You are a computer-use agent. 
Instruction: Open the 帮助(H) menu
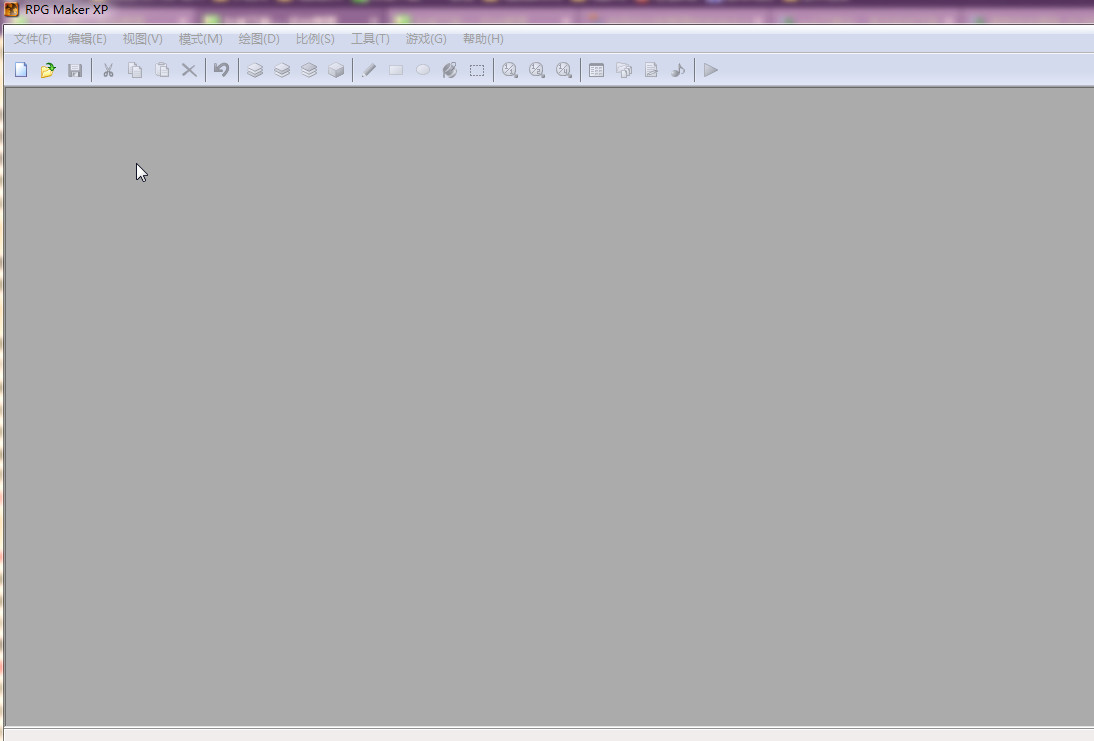coord(483,39)
